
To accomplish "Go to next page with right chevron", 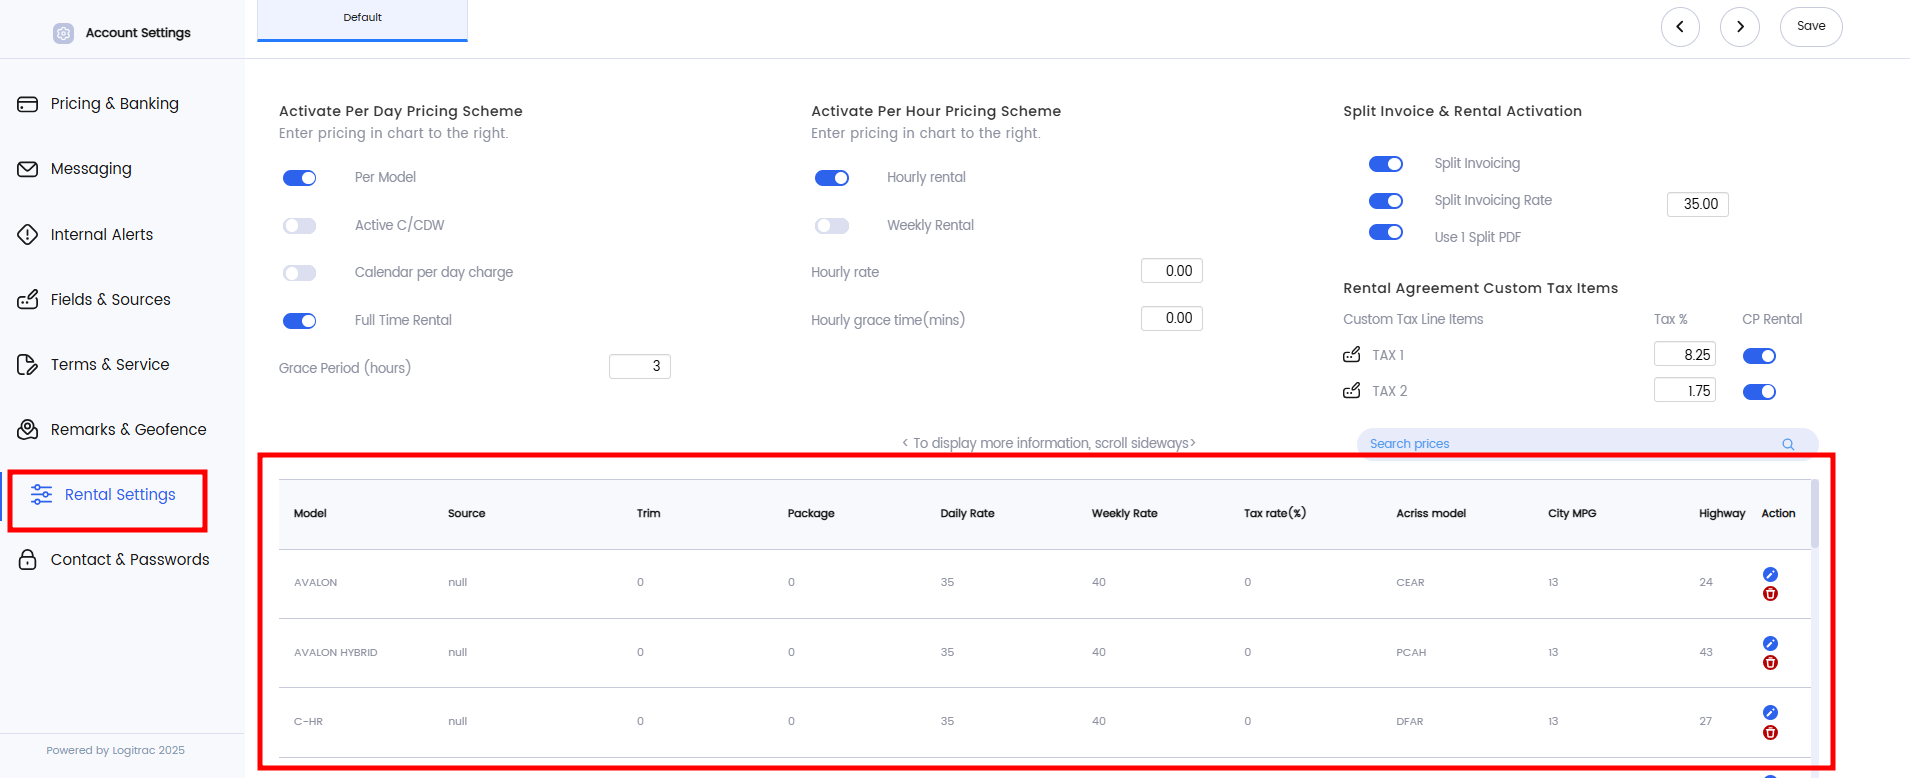I will (x=1740, y=27).
